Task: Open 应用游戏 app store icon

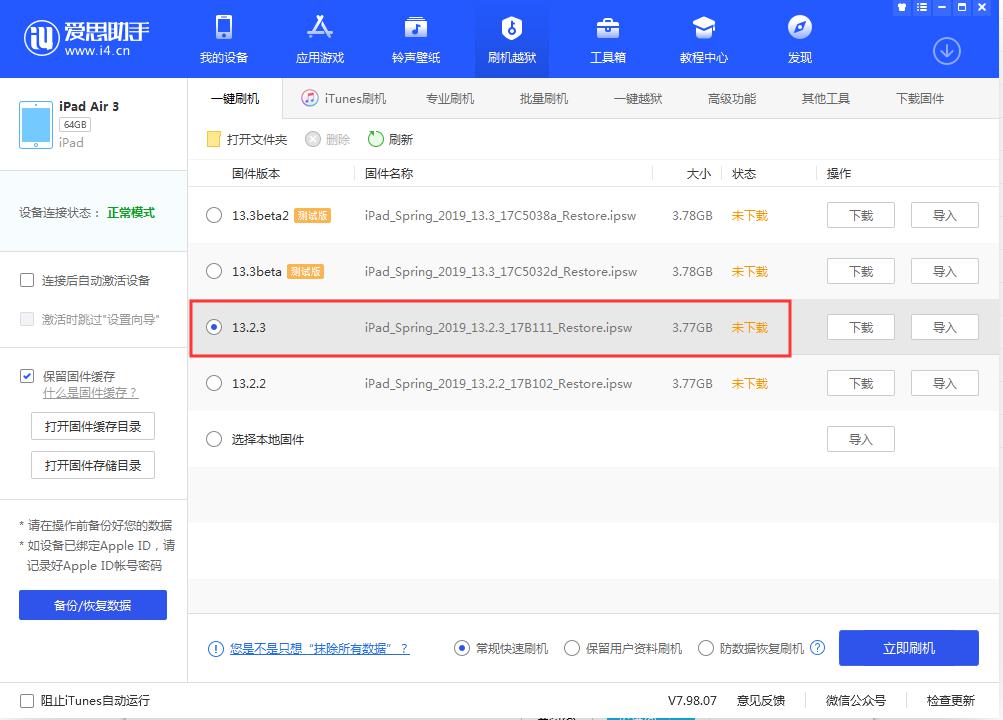Action: pyautogui.click(x=320, y=28)
